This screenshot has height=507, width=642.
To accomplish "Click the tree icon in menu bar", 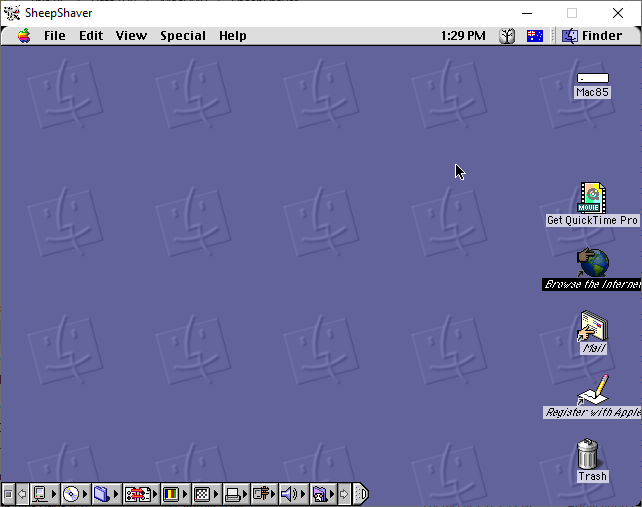I will point(507,36).
